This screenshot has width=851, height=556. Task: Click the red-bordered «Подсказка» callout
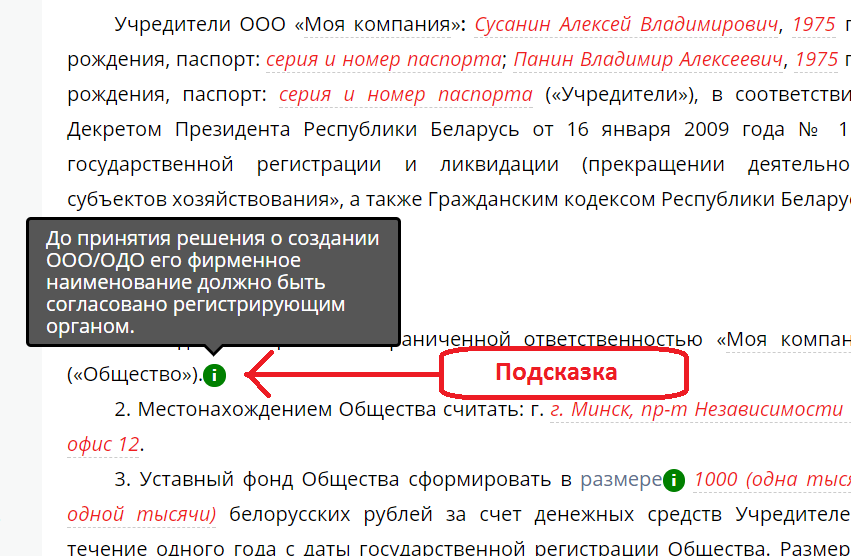pyautogui.click(x=563, y=374)
